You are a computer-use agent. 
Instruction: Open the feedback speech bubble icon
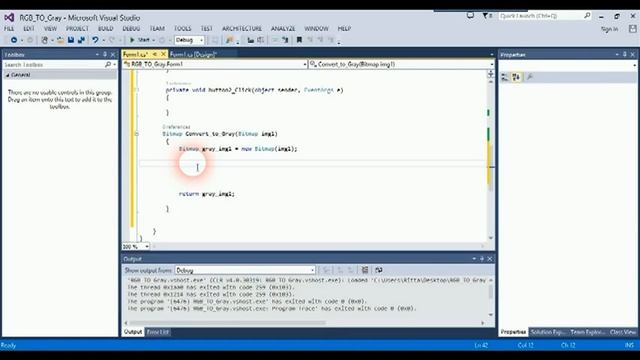click(471, 16)
